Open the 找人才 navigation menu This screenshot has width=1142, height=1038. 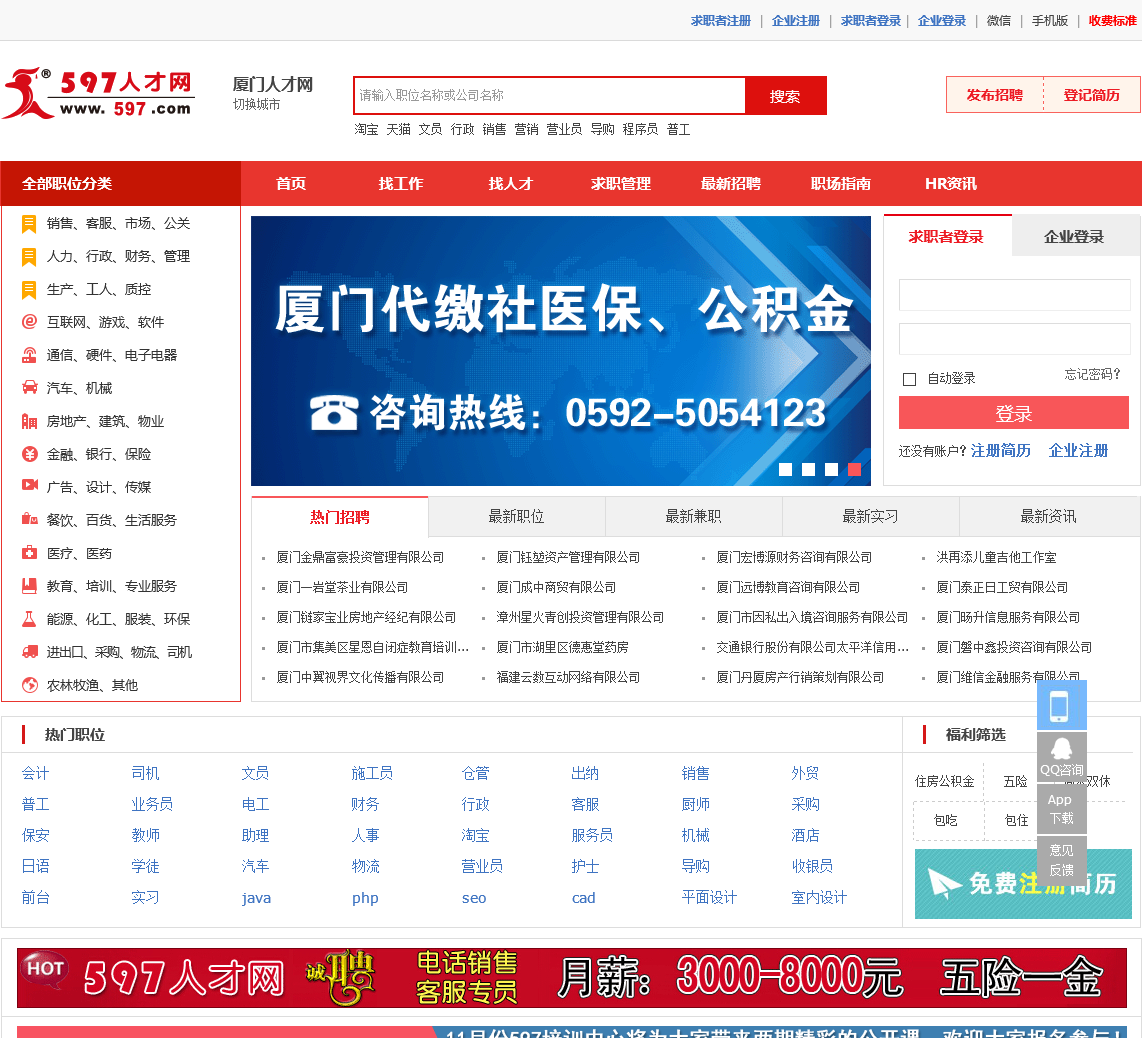pos(511,184)
